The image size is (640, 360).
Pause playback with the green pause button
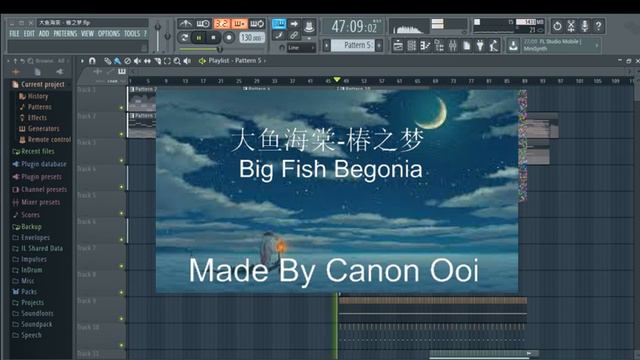click(199, 38)
